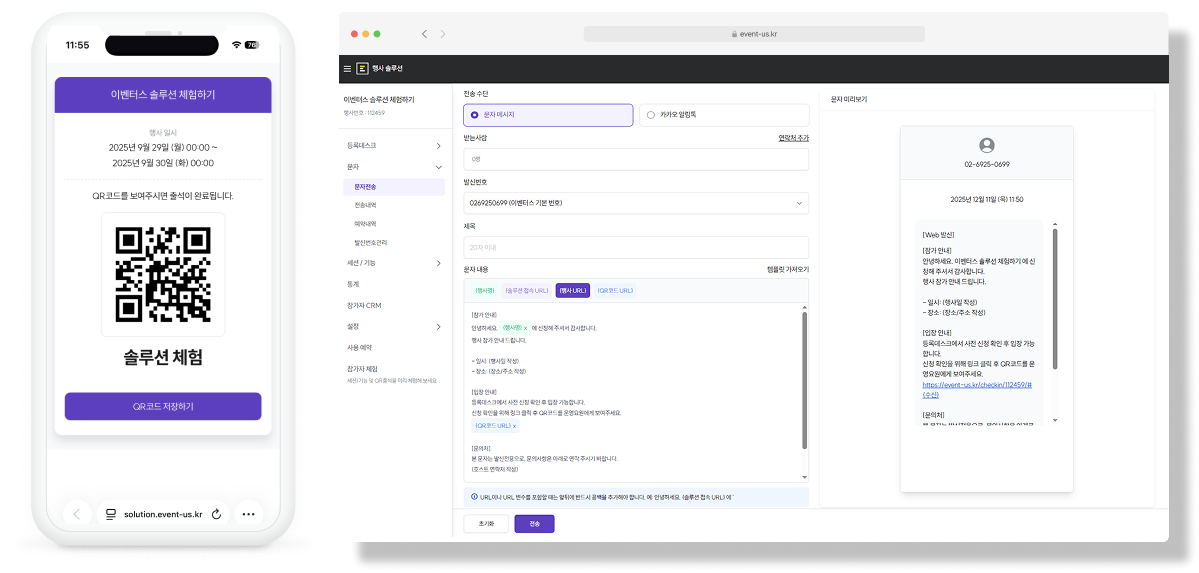Click the browser back arrow
The height and width of the screenshot is (573, 1199).
point(424,34)
